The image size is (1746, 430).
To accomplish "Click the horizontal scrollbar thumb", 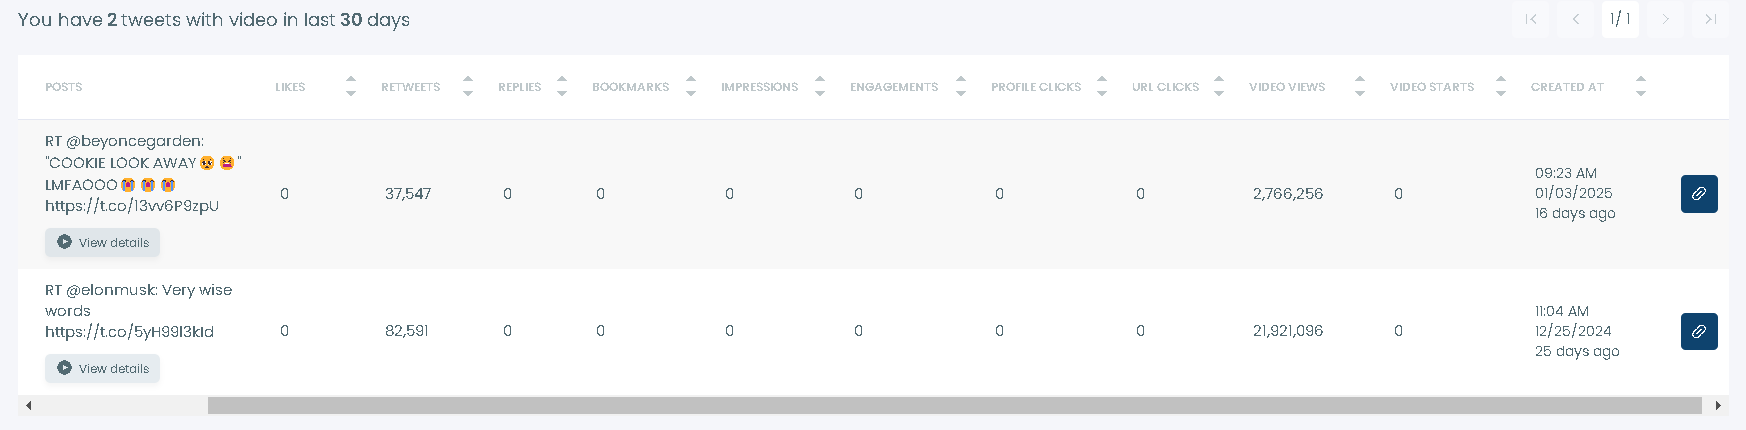I will pos(955,405).
